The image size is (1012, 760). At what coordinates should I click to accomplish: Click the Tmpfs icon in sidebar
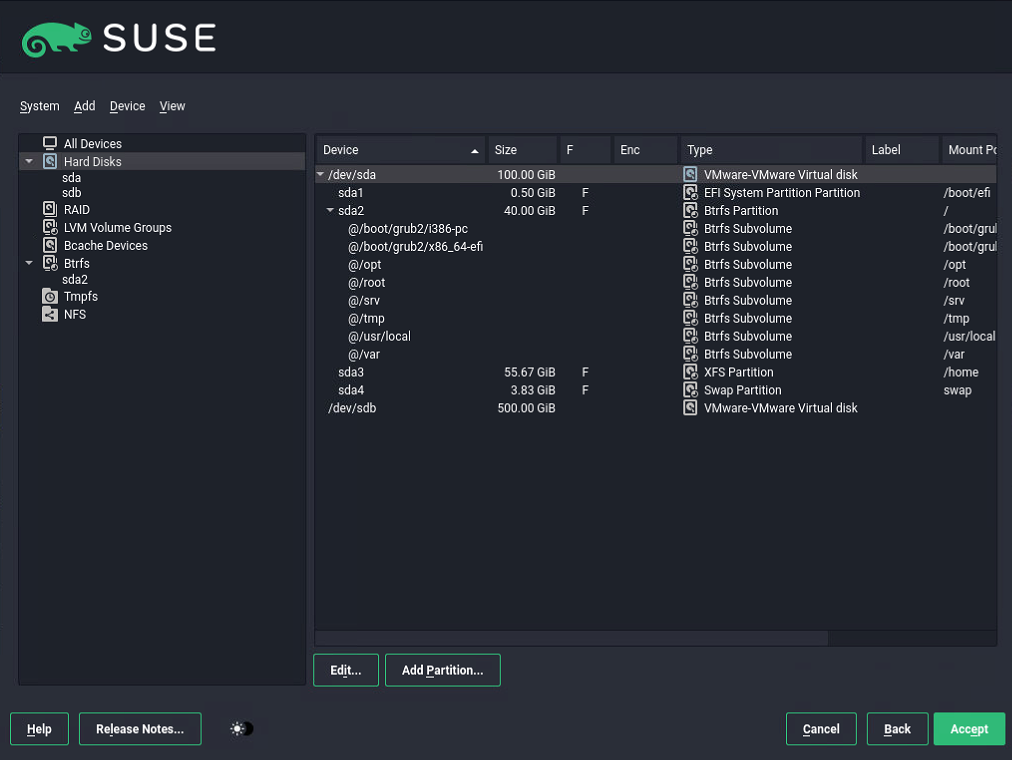pyautogui.click(x=50, y=296)
